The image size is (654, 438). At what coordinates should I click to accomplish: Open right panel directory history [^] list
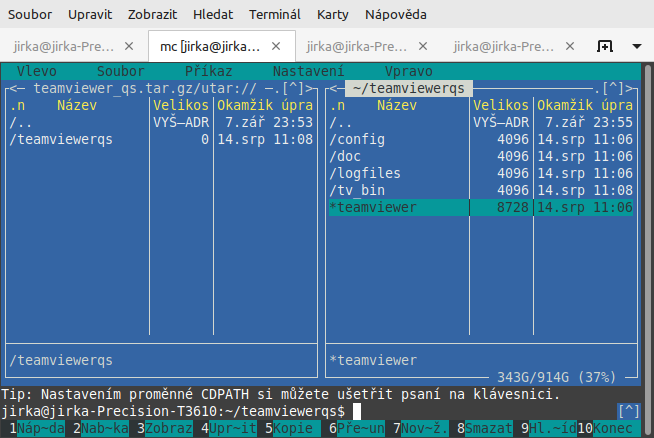[x=613, y=88]
